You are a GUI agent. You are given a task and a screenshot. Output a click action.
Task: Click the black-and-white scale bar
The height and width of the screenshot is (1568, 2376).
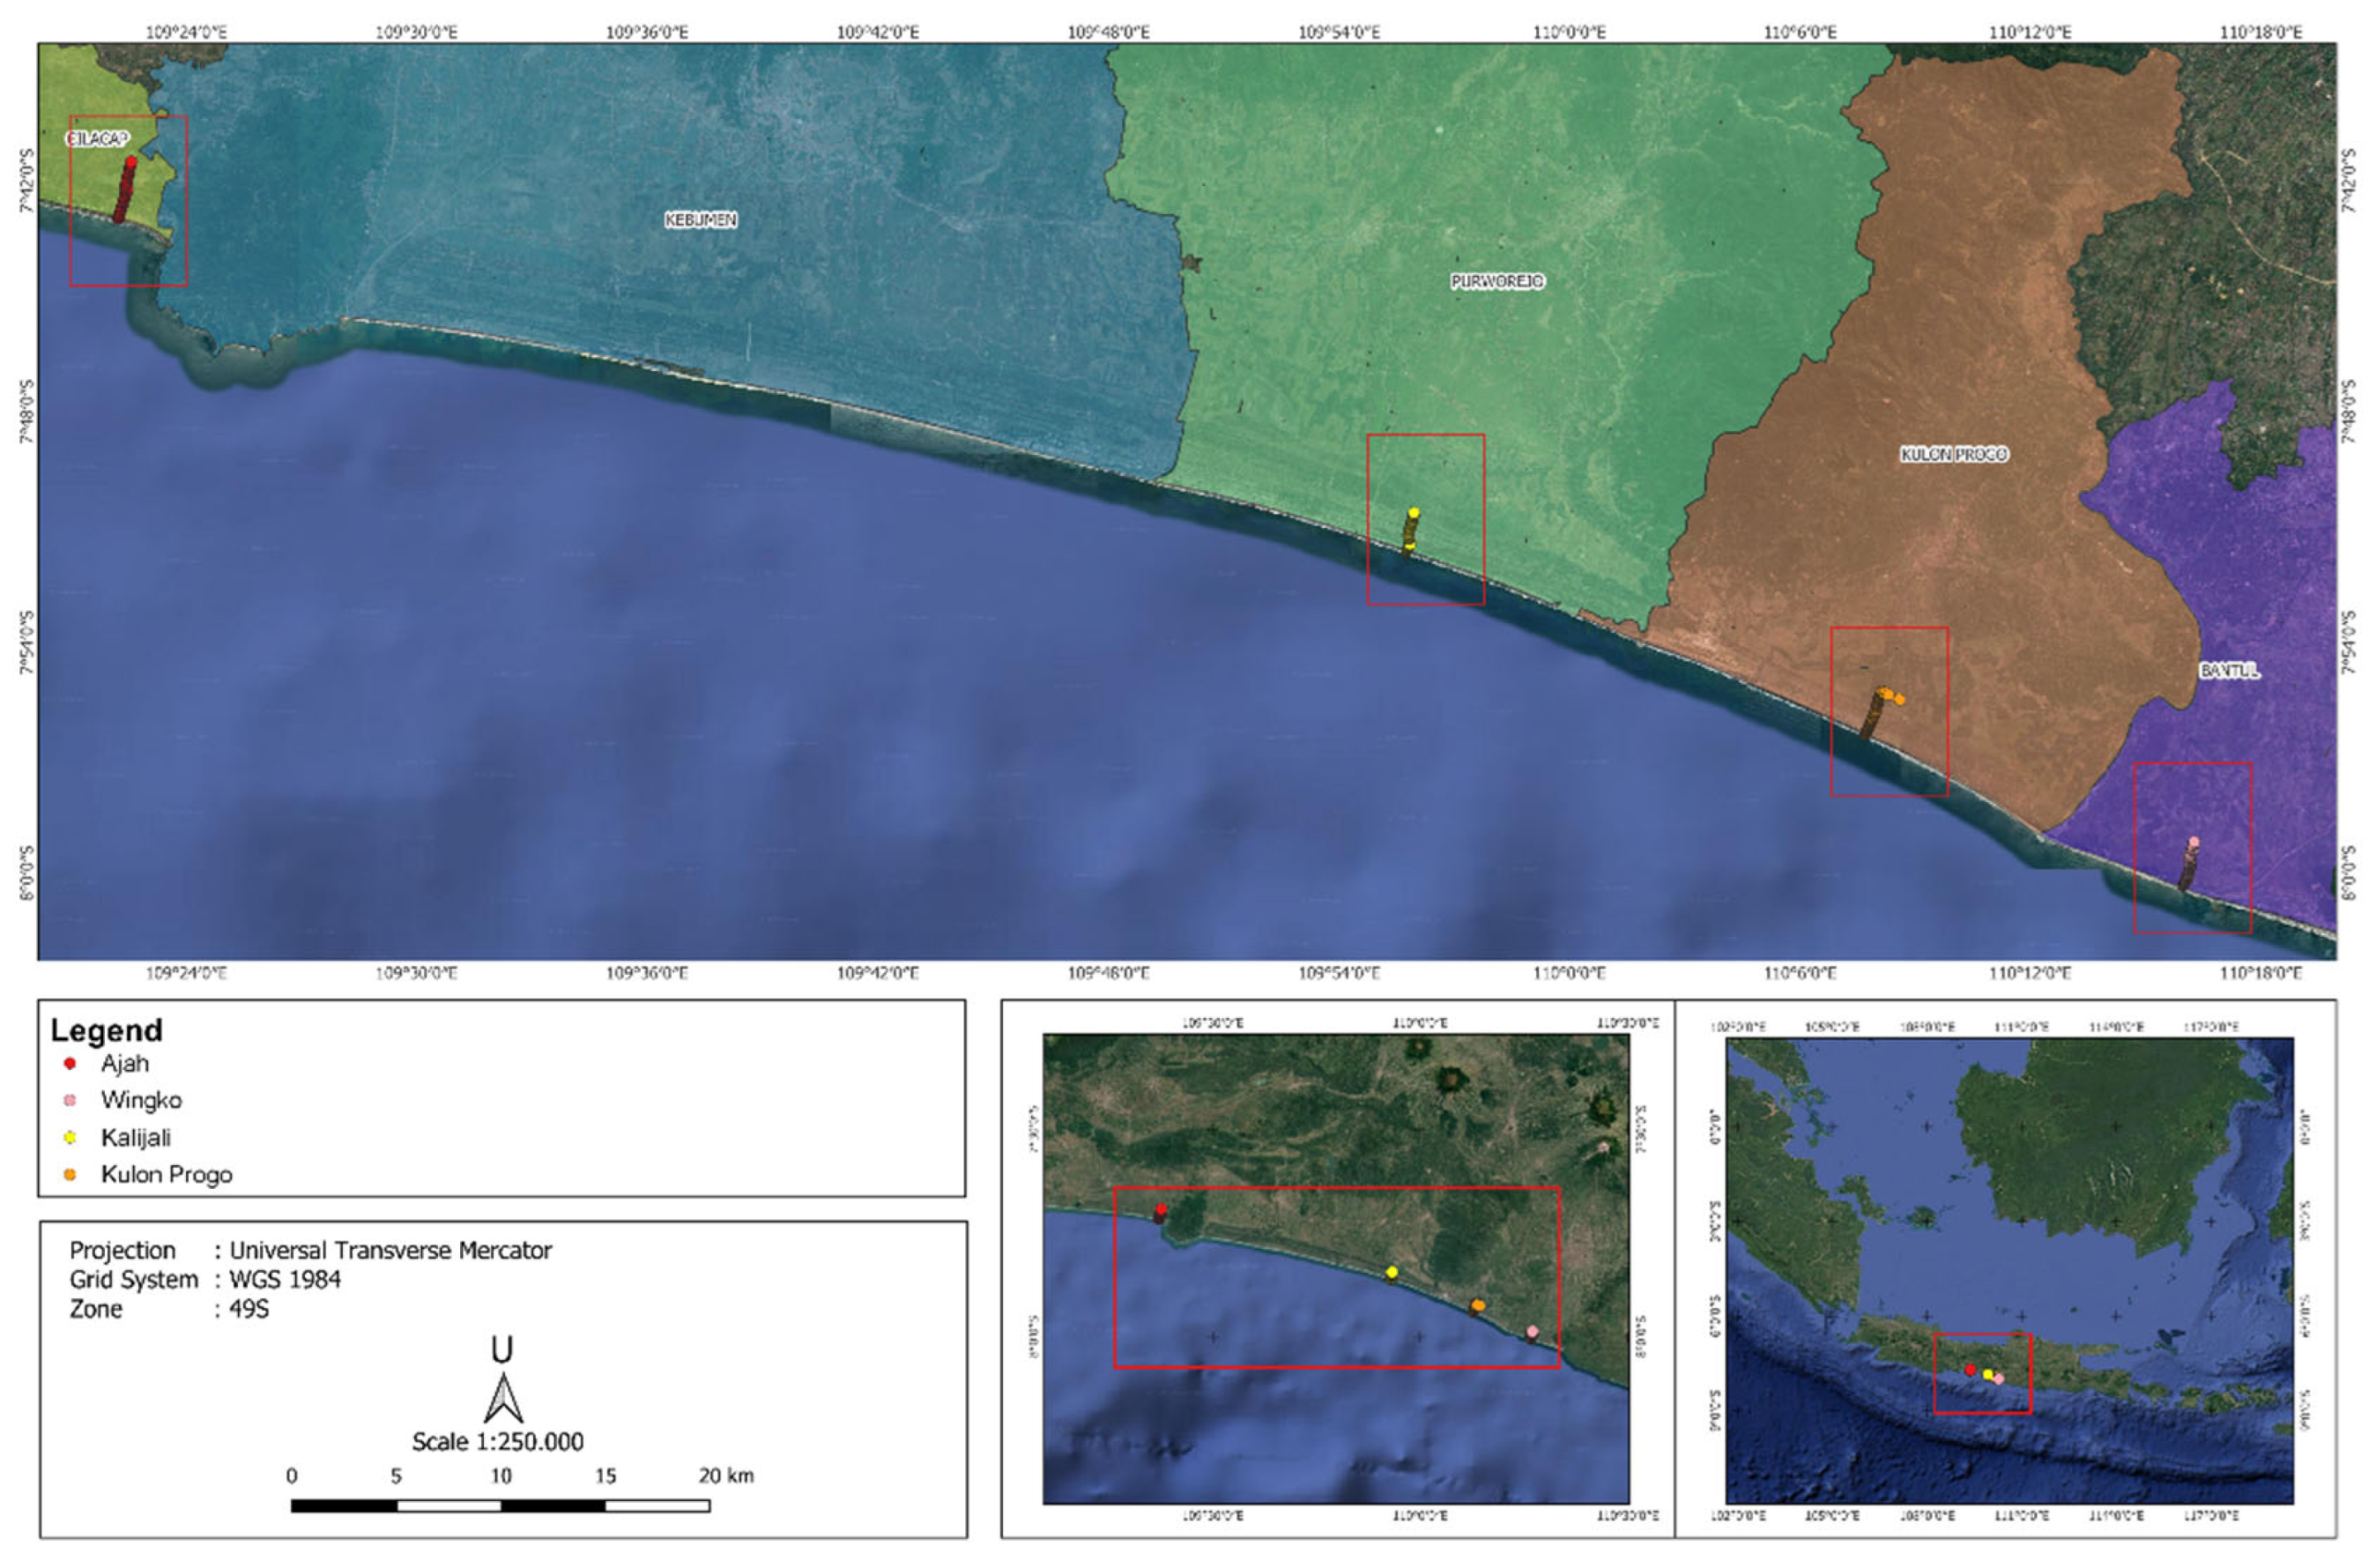500,1506
